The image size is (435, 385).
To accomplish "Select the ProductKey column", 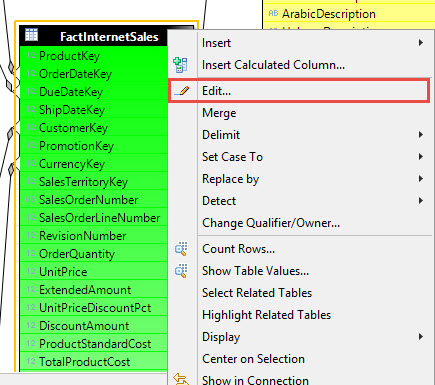I will [x=93, y=55].
